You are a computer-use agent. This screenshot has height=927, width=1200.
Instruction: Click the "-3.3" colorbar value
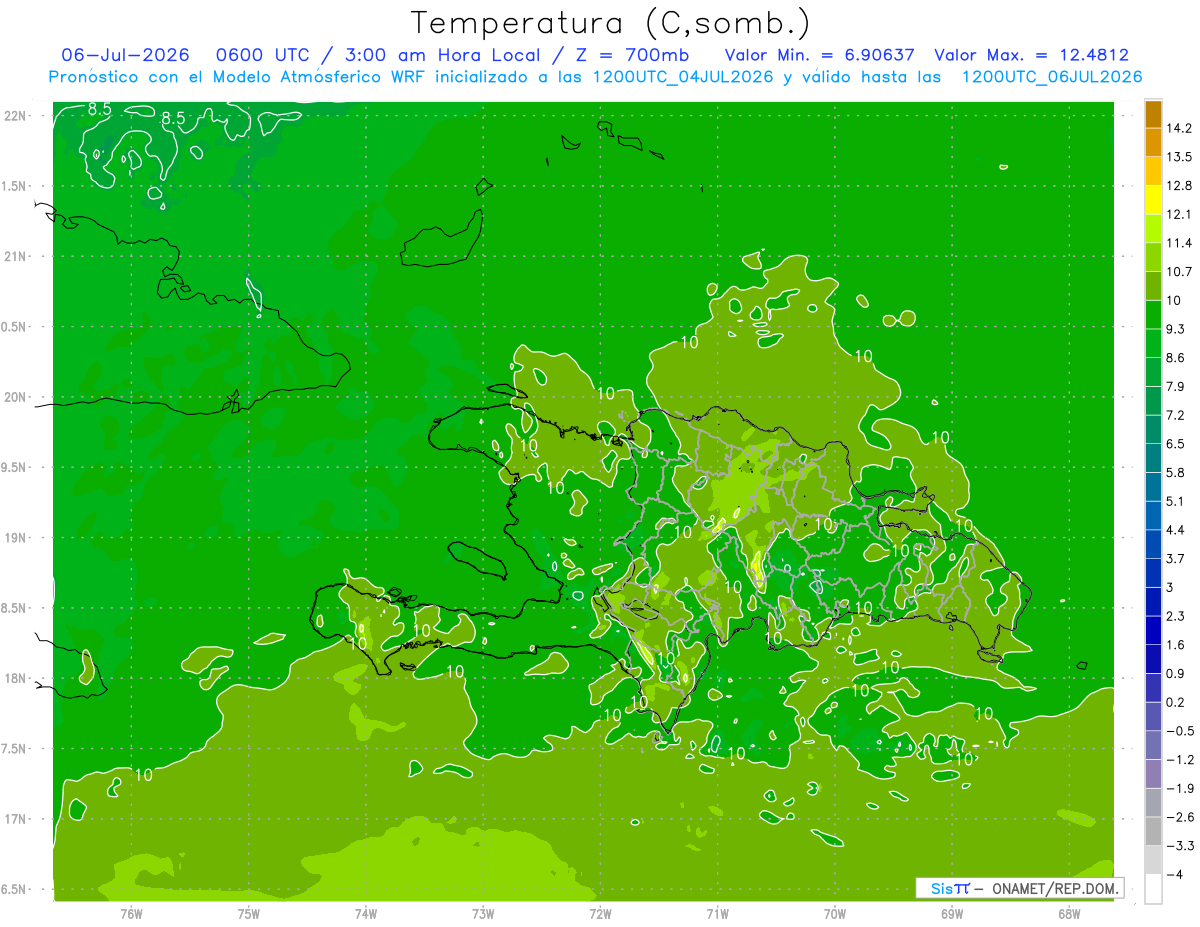click(1179, 846)
